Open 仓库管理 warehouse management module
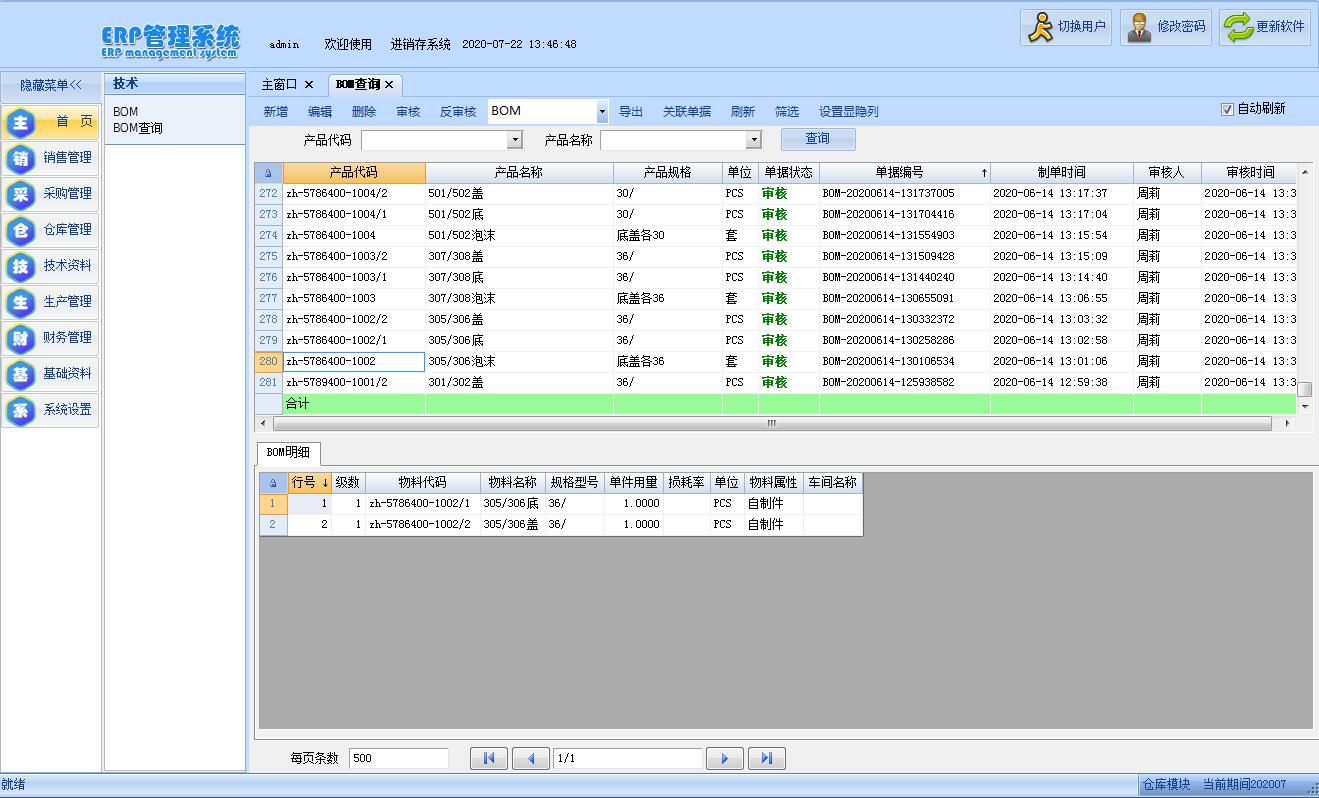 (x=51, y=230)
